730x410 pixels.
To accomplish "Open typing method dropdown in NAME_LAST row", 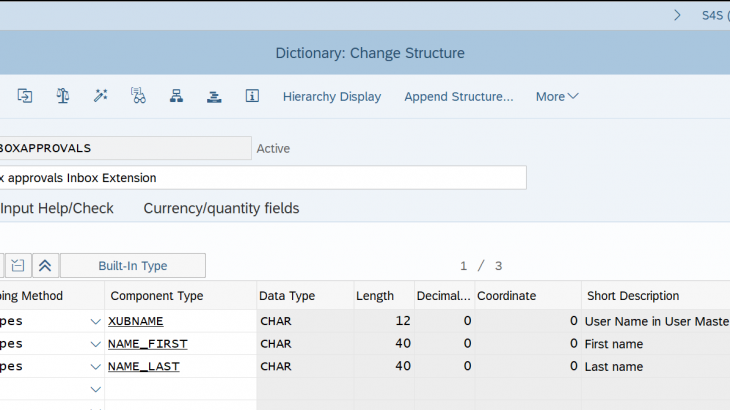I will tap(95, 367).
